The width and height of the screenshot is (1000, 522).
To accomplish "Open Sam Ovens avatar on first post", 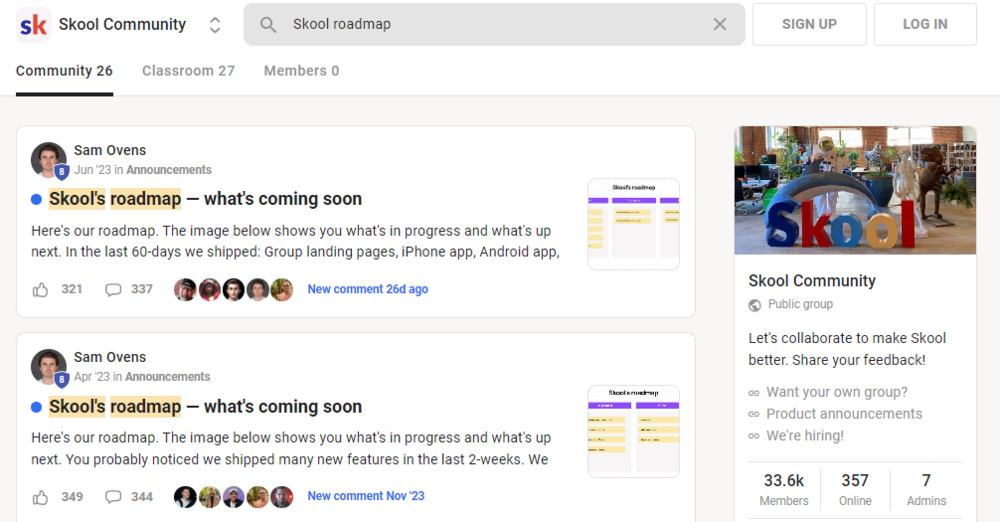I will coord(48,160).
